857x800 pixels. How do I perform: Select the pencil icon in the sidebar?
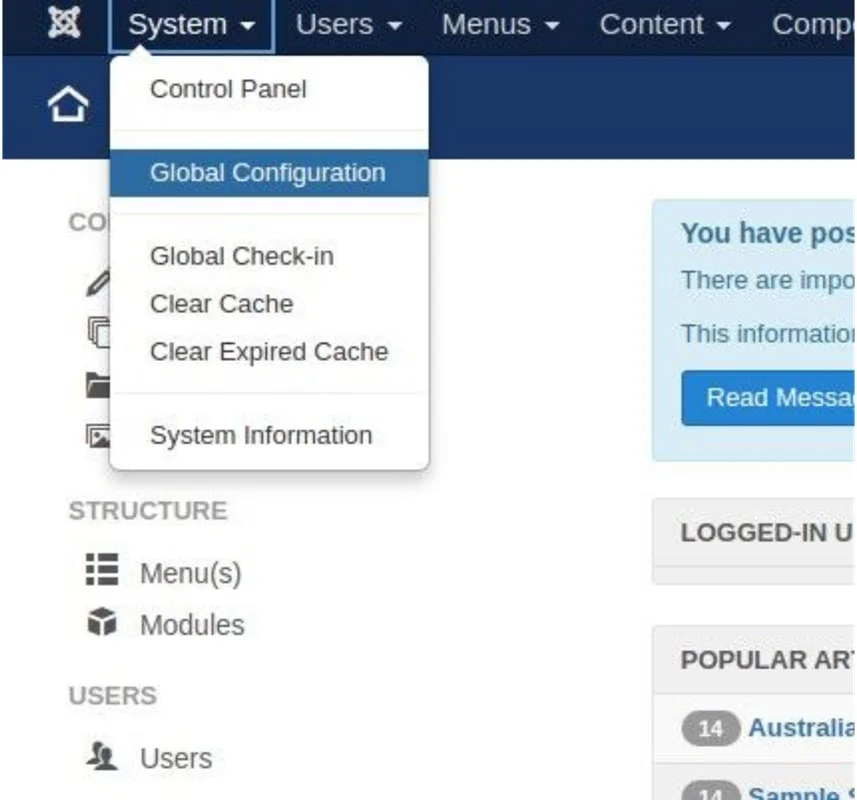pyautogui.click(x=97, y=285)
